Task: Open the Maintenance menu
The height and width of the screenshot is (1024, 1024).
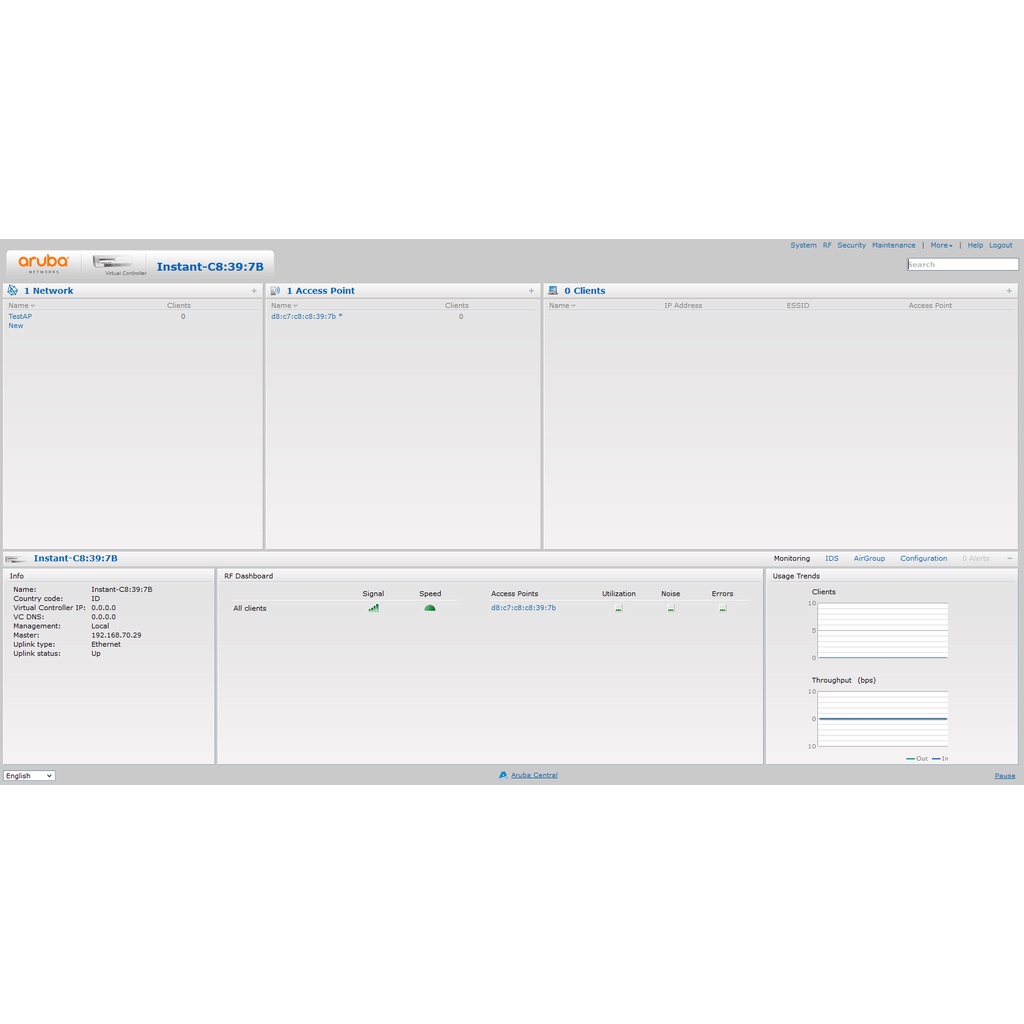Action: pyautogui.click(x=893, y=246)
